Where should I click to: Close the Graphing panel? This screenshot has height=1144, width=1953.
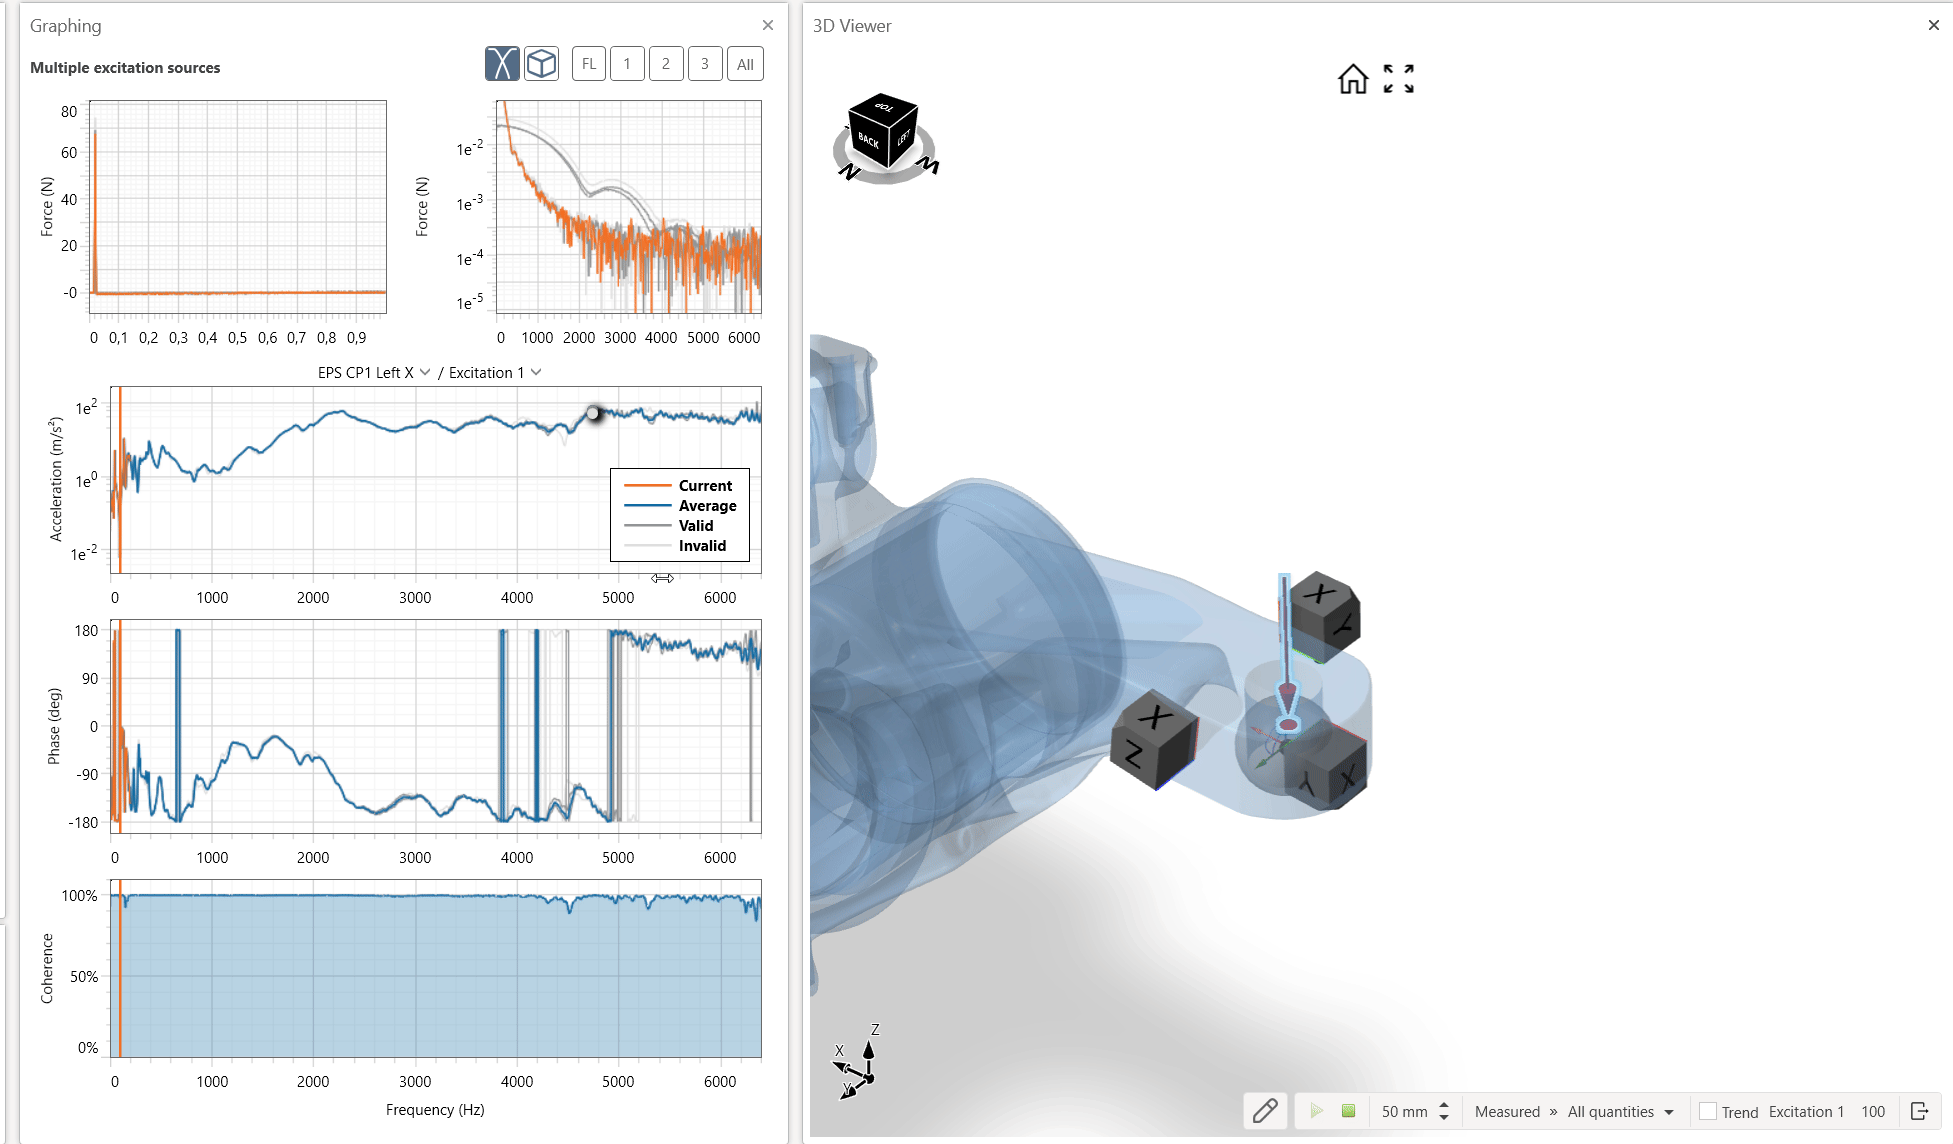pos(768,25)
